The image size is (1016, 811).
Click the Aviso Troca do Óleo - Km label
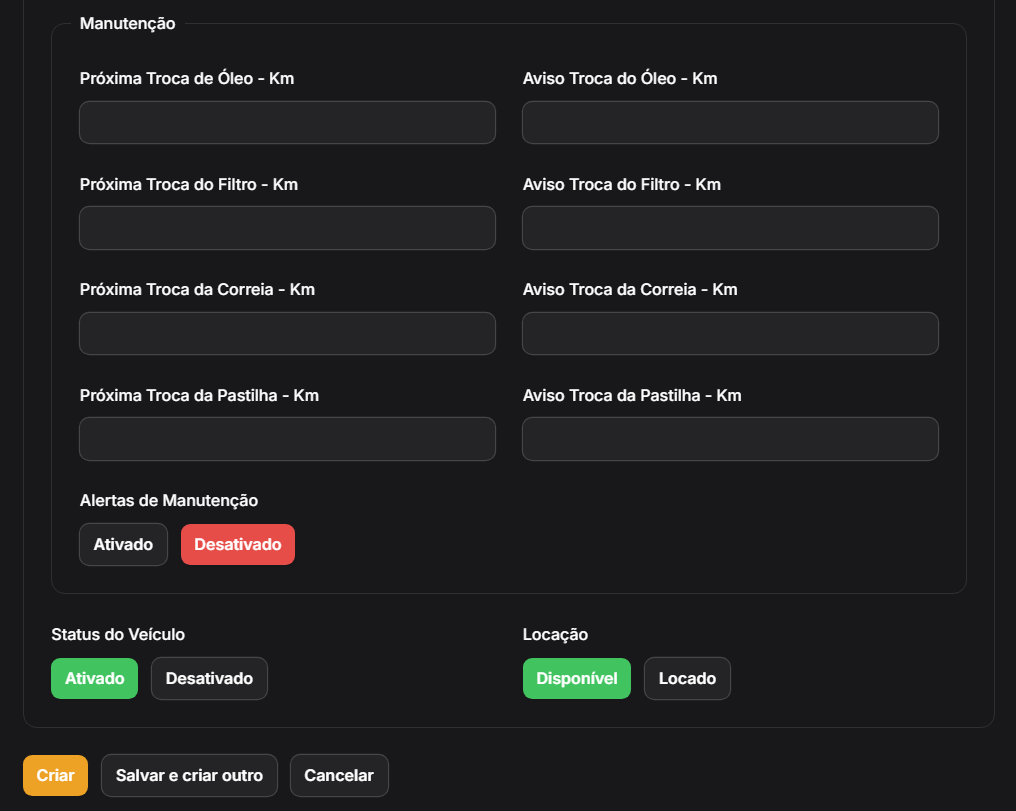(x=620, y=78)
